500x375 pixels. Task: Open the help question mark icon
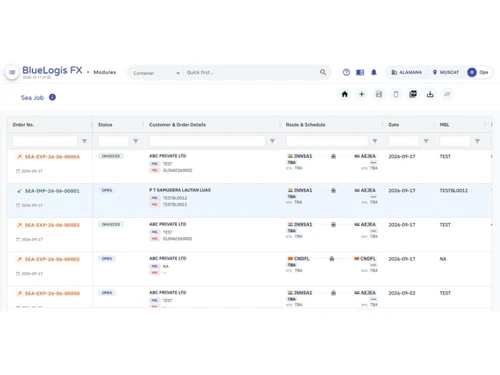point(346,72)
